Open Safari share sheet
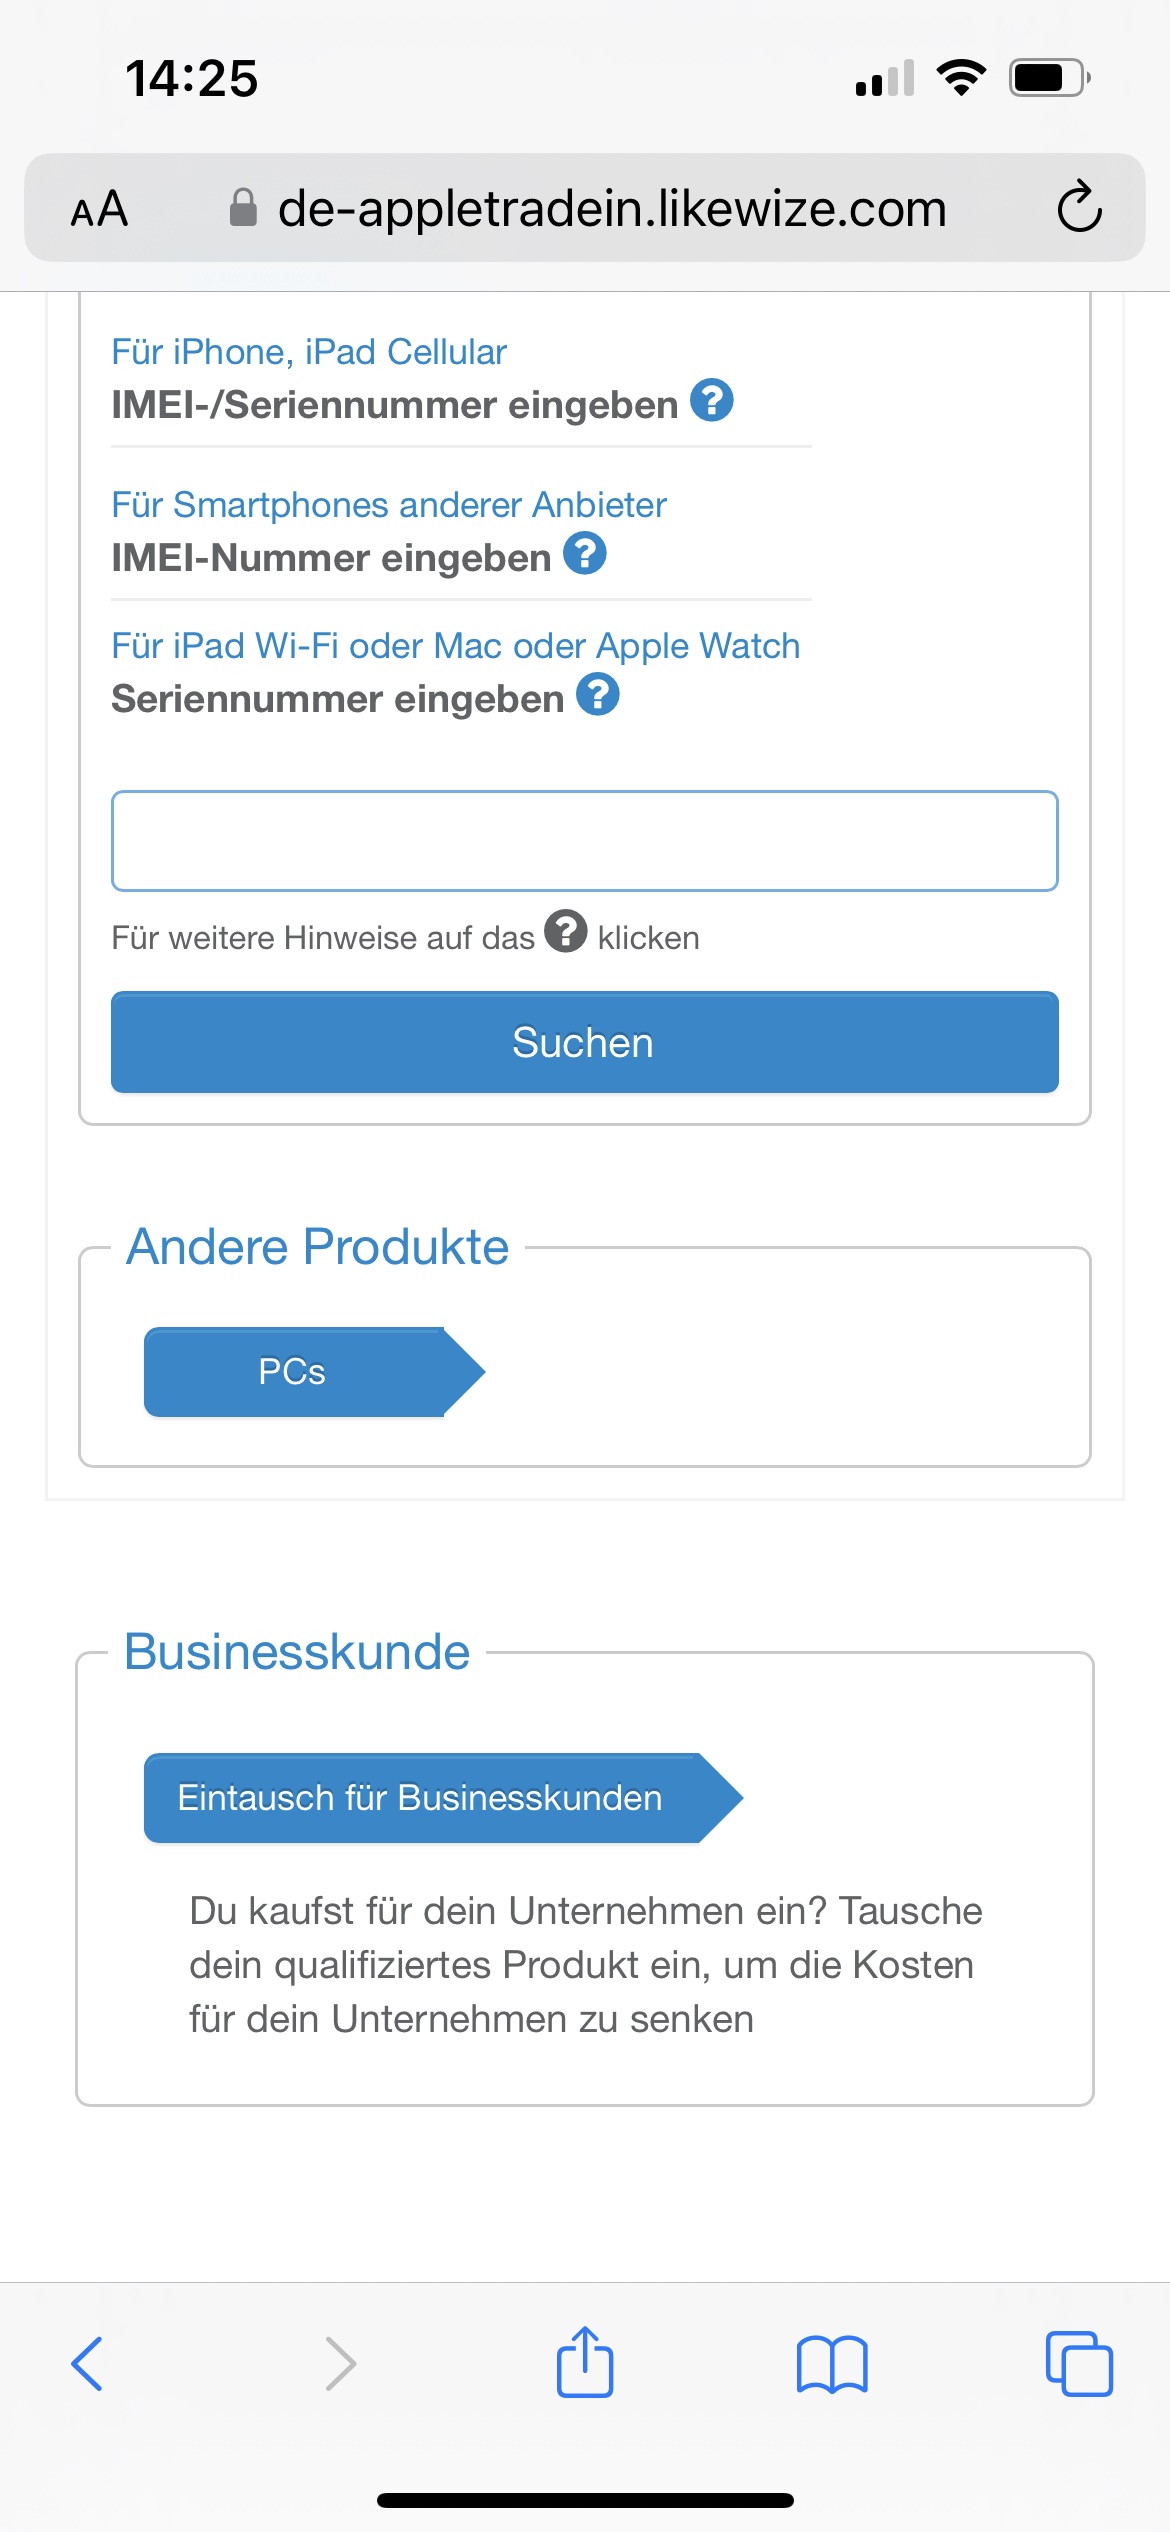Viewport: 1170px width, 2532px height. point(585,2363)
